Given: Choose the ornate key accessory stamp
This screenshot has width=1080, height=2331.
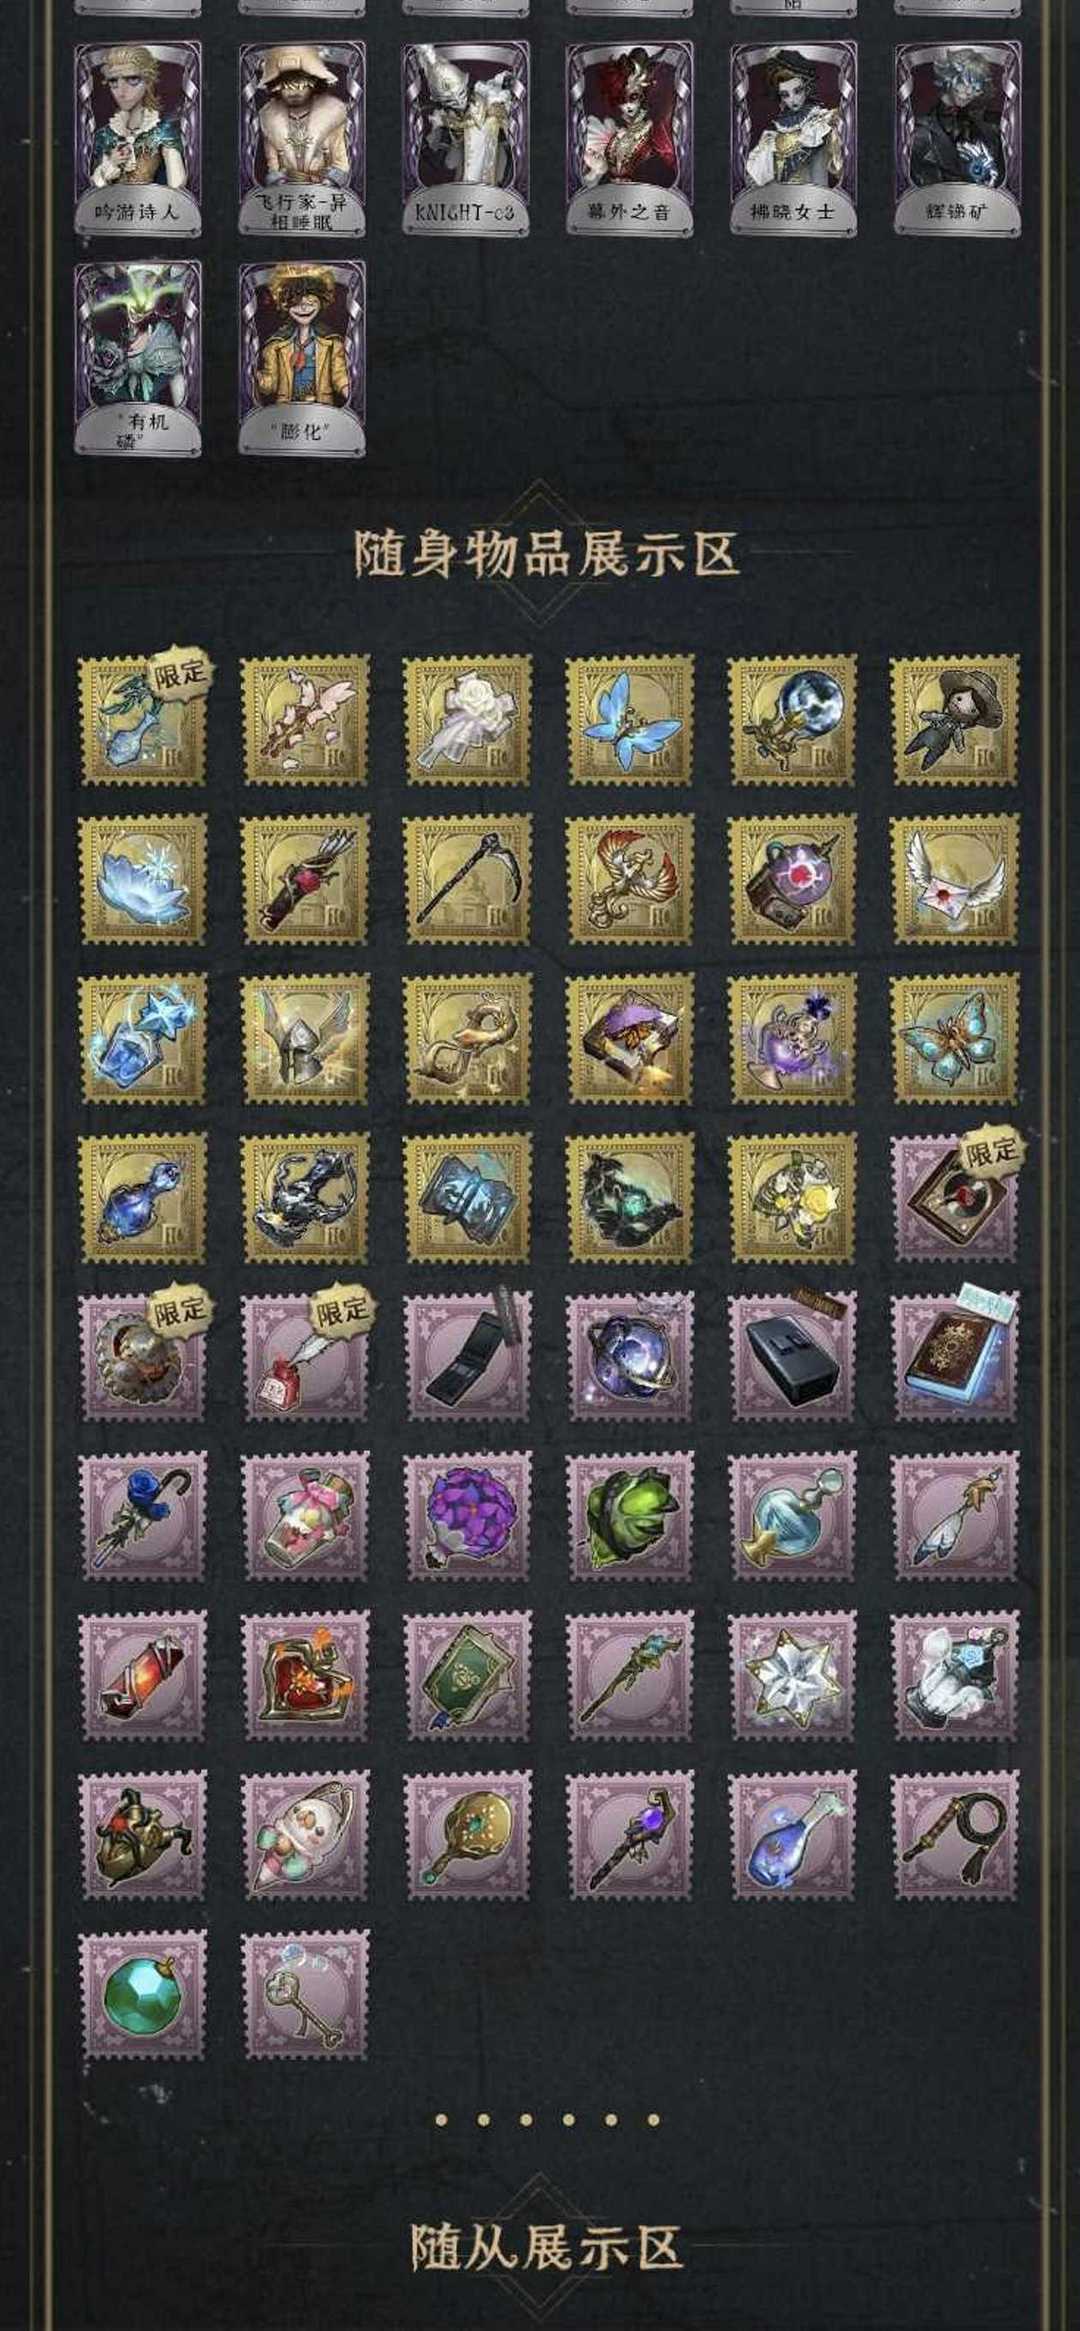Looking at the screenshot, I should 305,1994.
